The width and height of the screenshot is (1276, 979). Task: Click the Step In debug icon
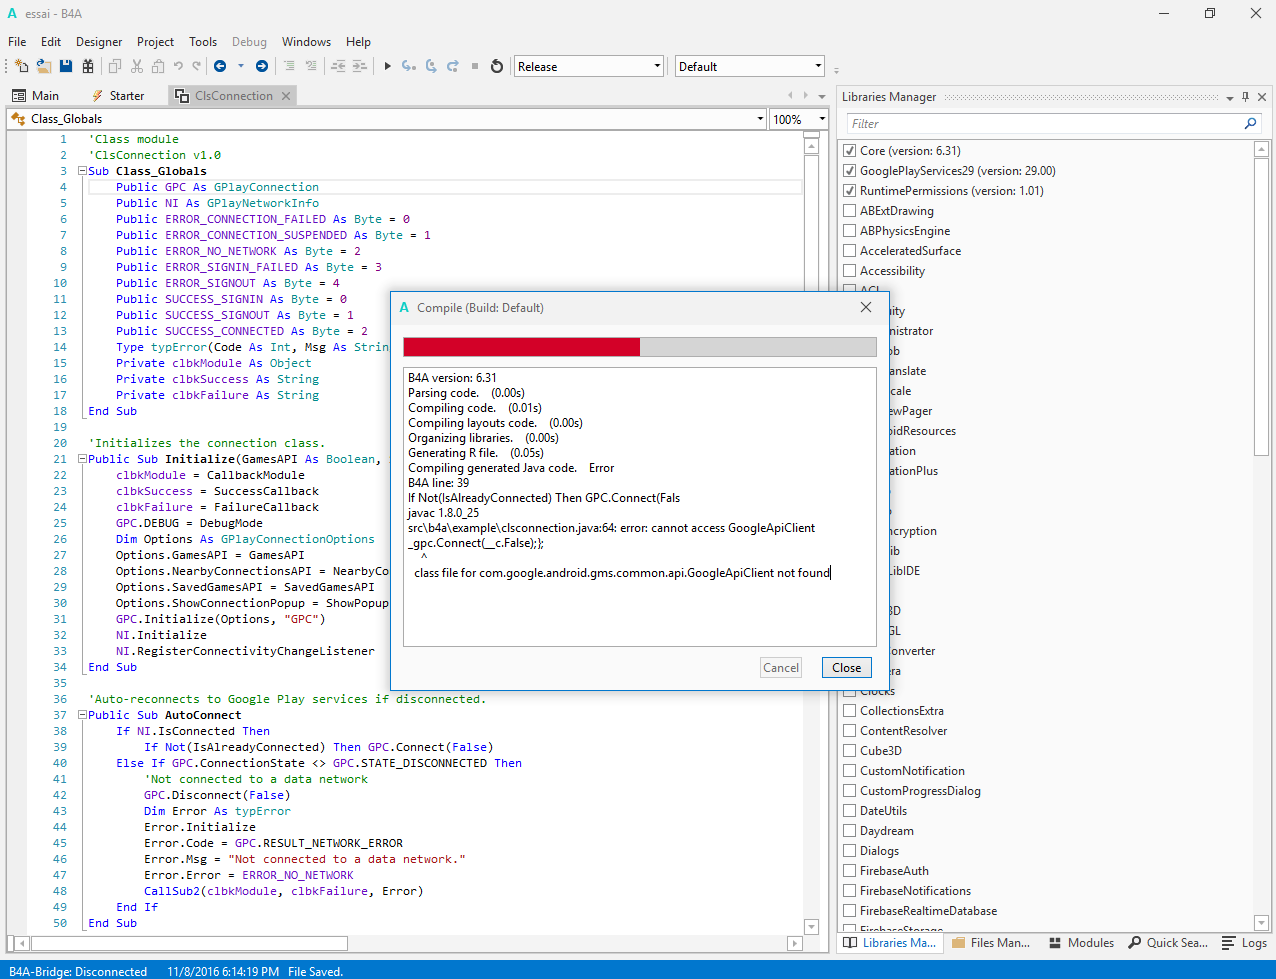409,66
